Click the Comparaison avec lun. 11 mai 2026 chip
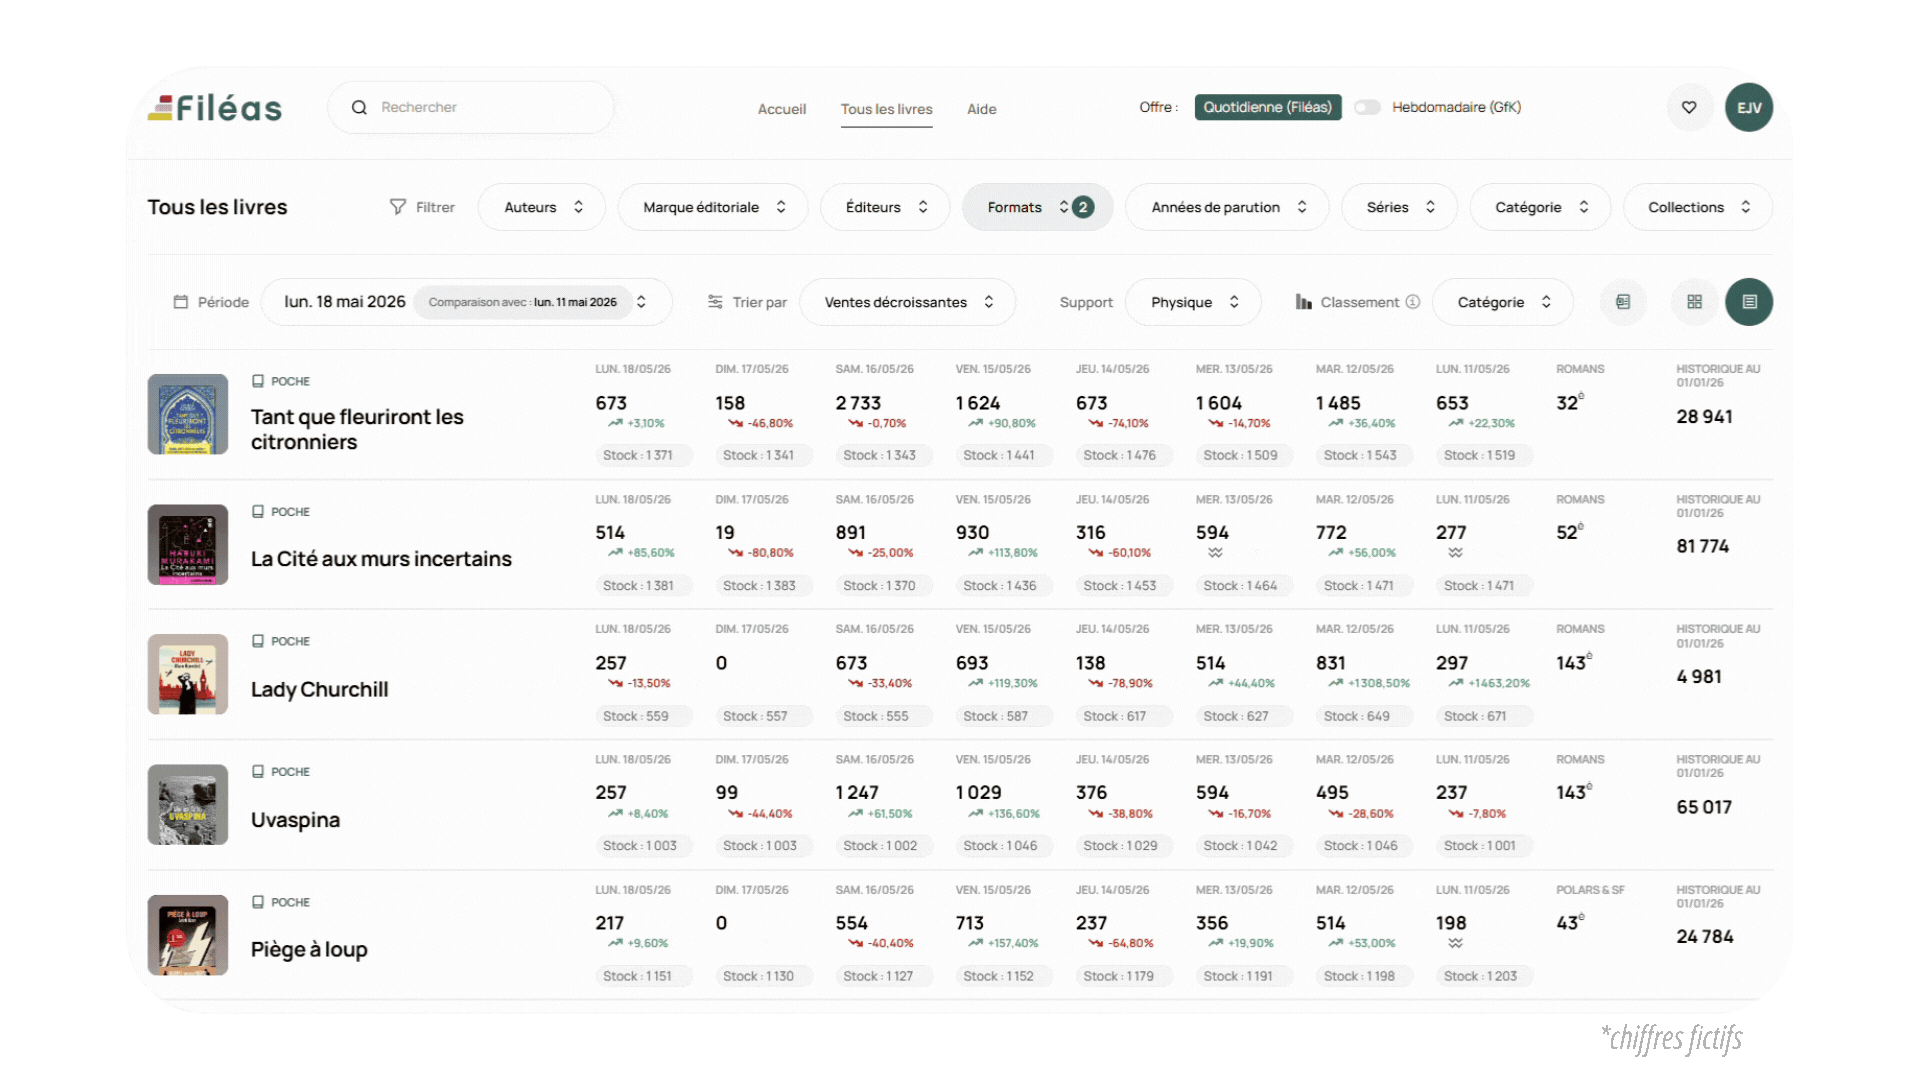Viewport: 1920px width, 1080px height. point(523,302)
